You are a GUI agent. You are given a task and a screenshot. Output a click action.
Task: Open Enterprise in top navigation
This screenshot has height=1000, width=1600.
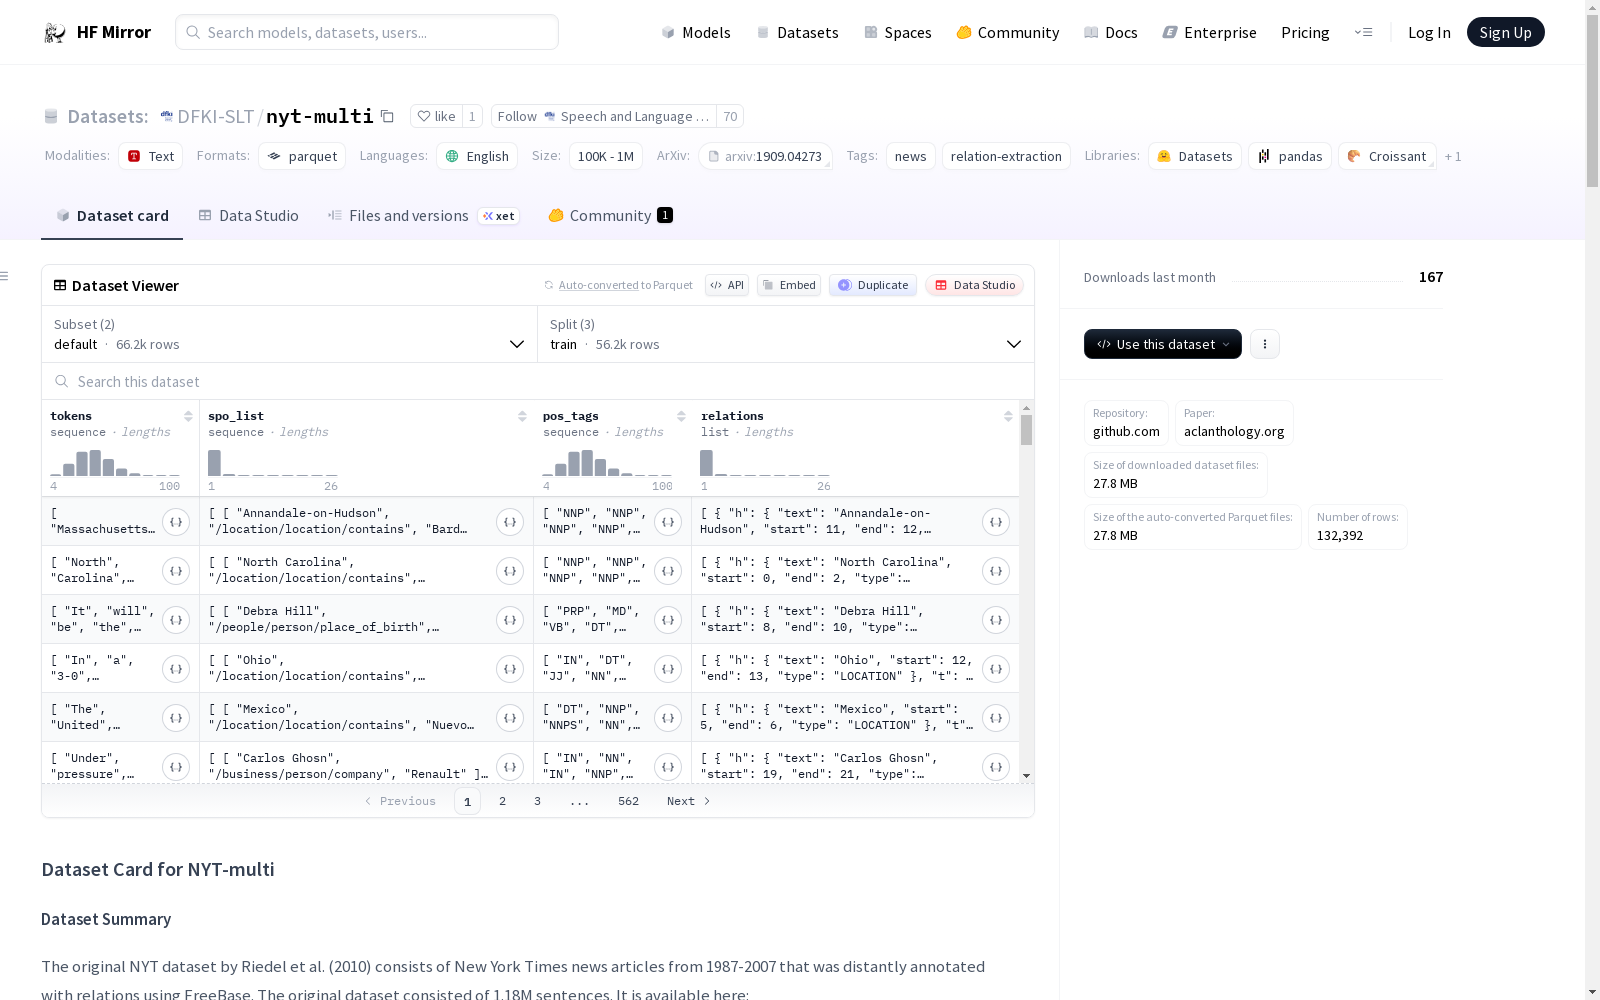1210,32
